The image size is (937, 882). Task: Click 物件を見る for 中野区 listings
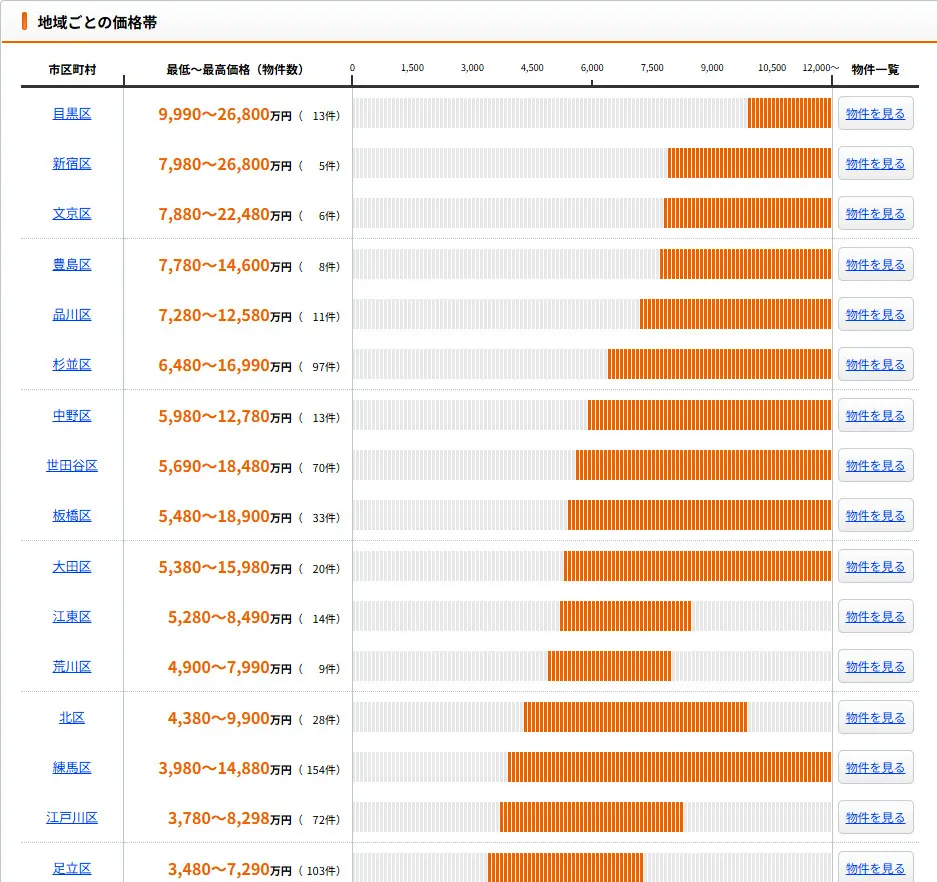coord(875,415)
